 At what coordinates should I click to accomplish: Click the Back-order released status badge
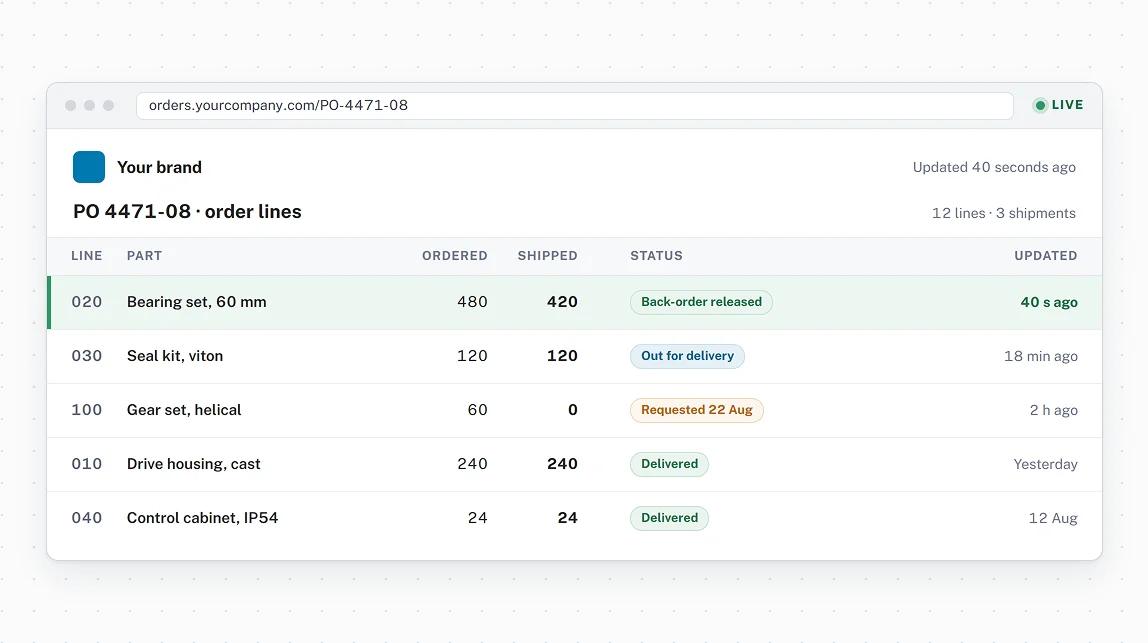(701, 302)
